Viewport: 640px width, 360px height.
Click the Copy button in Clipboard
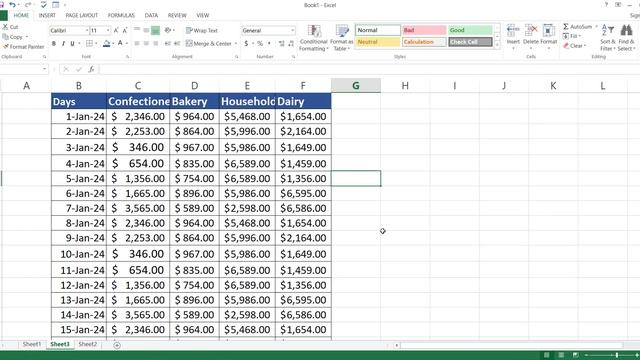click(12, 37)
